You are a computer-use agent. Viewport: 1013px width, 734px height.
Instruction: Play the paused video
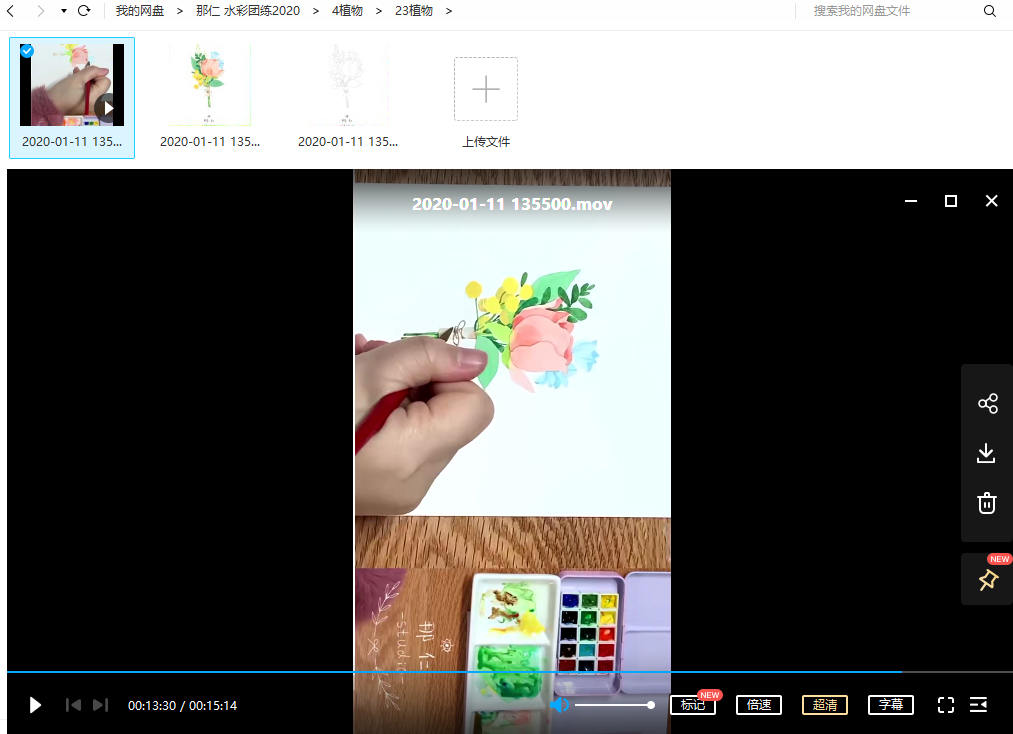coord(35,705)
